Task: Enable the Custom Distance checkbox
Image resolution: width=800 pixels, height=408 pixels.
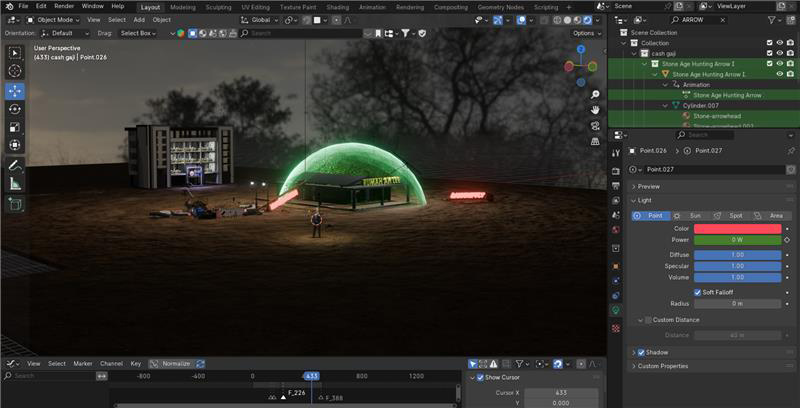Action: coord(648,320)
